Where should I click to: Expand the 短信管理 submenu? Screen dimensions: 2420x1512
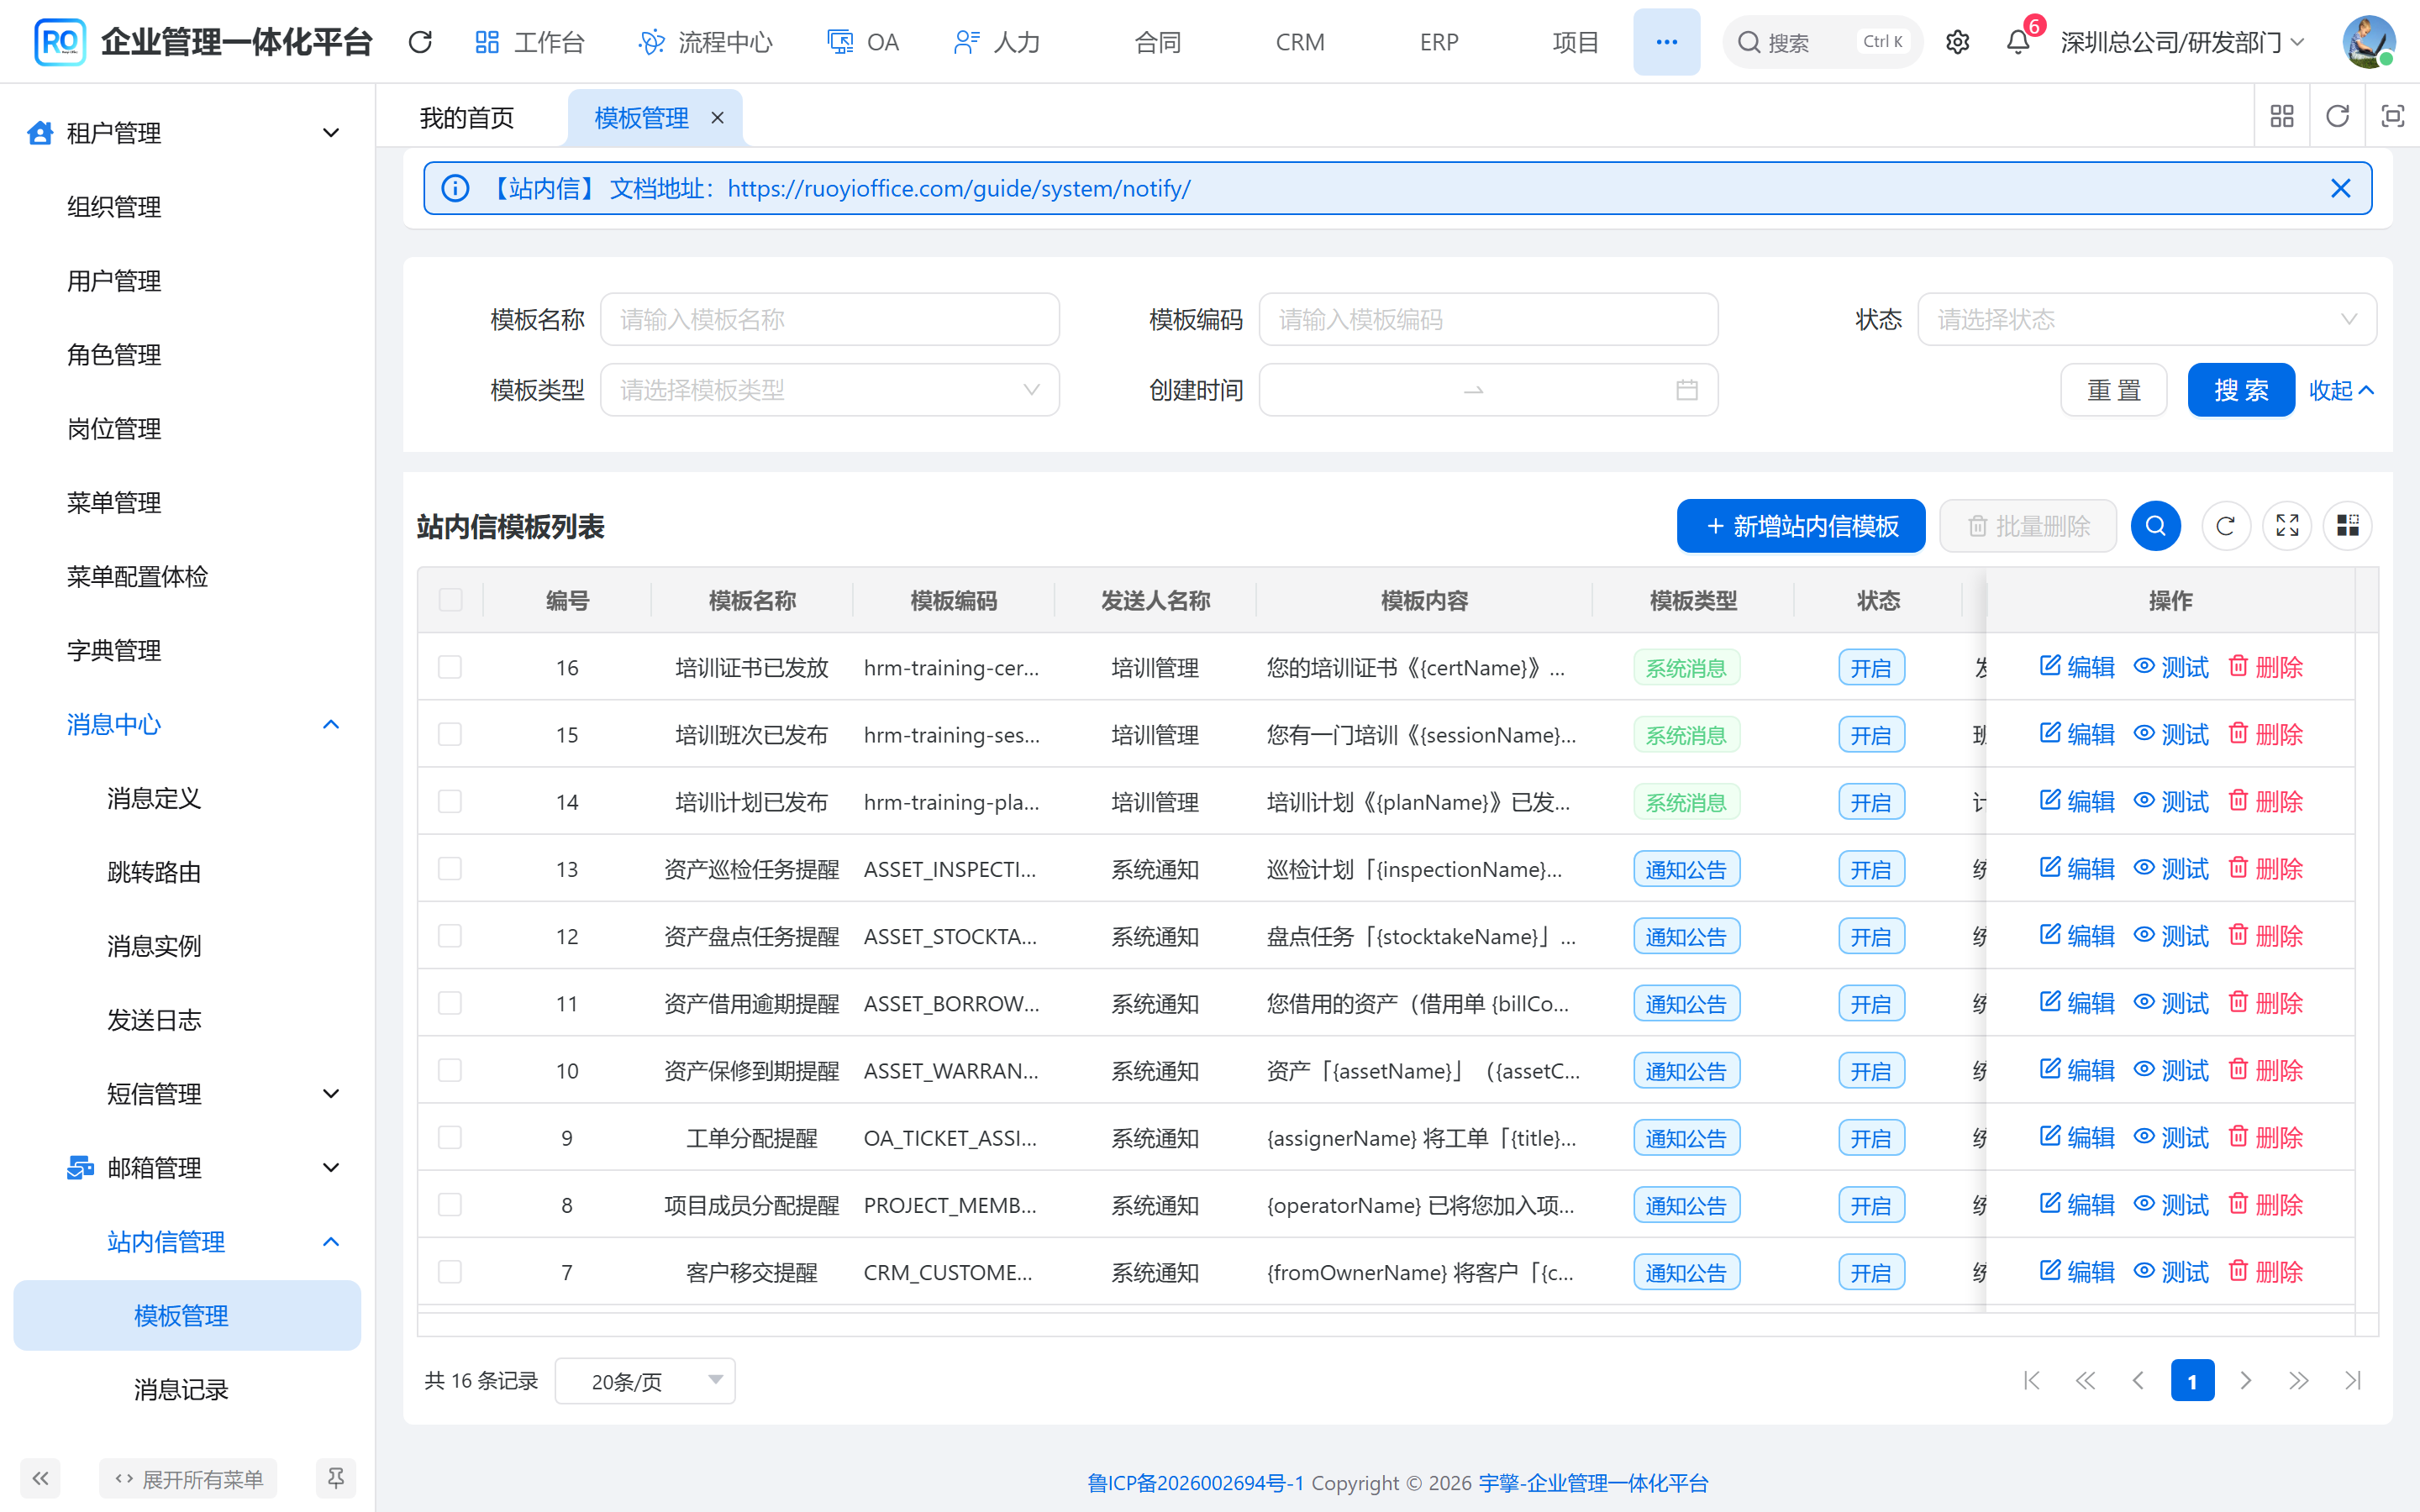[x=187, y=1094]
